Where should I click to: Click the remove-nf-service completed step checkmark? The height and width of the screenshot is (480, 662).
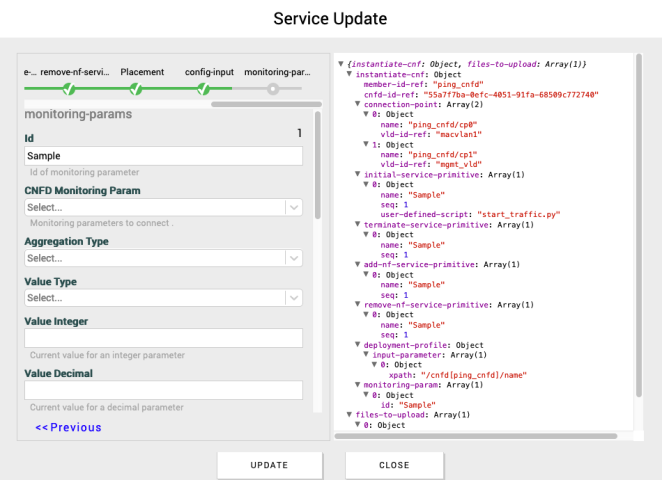68,89
